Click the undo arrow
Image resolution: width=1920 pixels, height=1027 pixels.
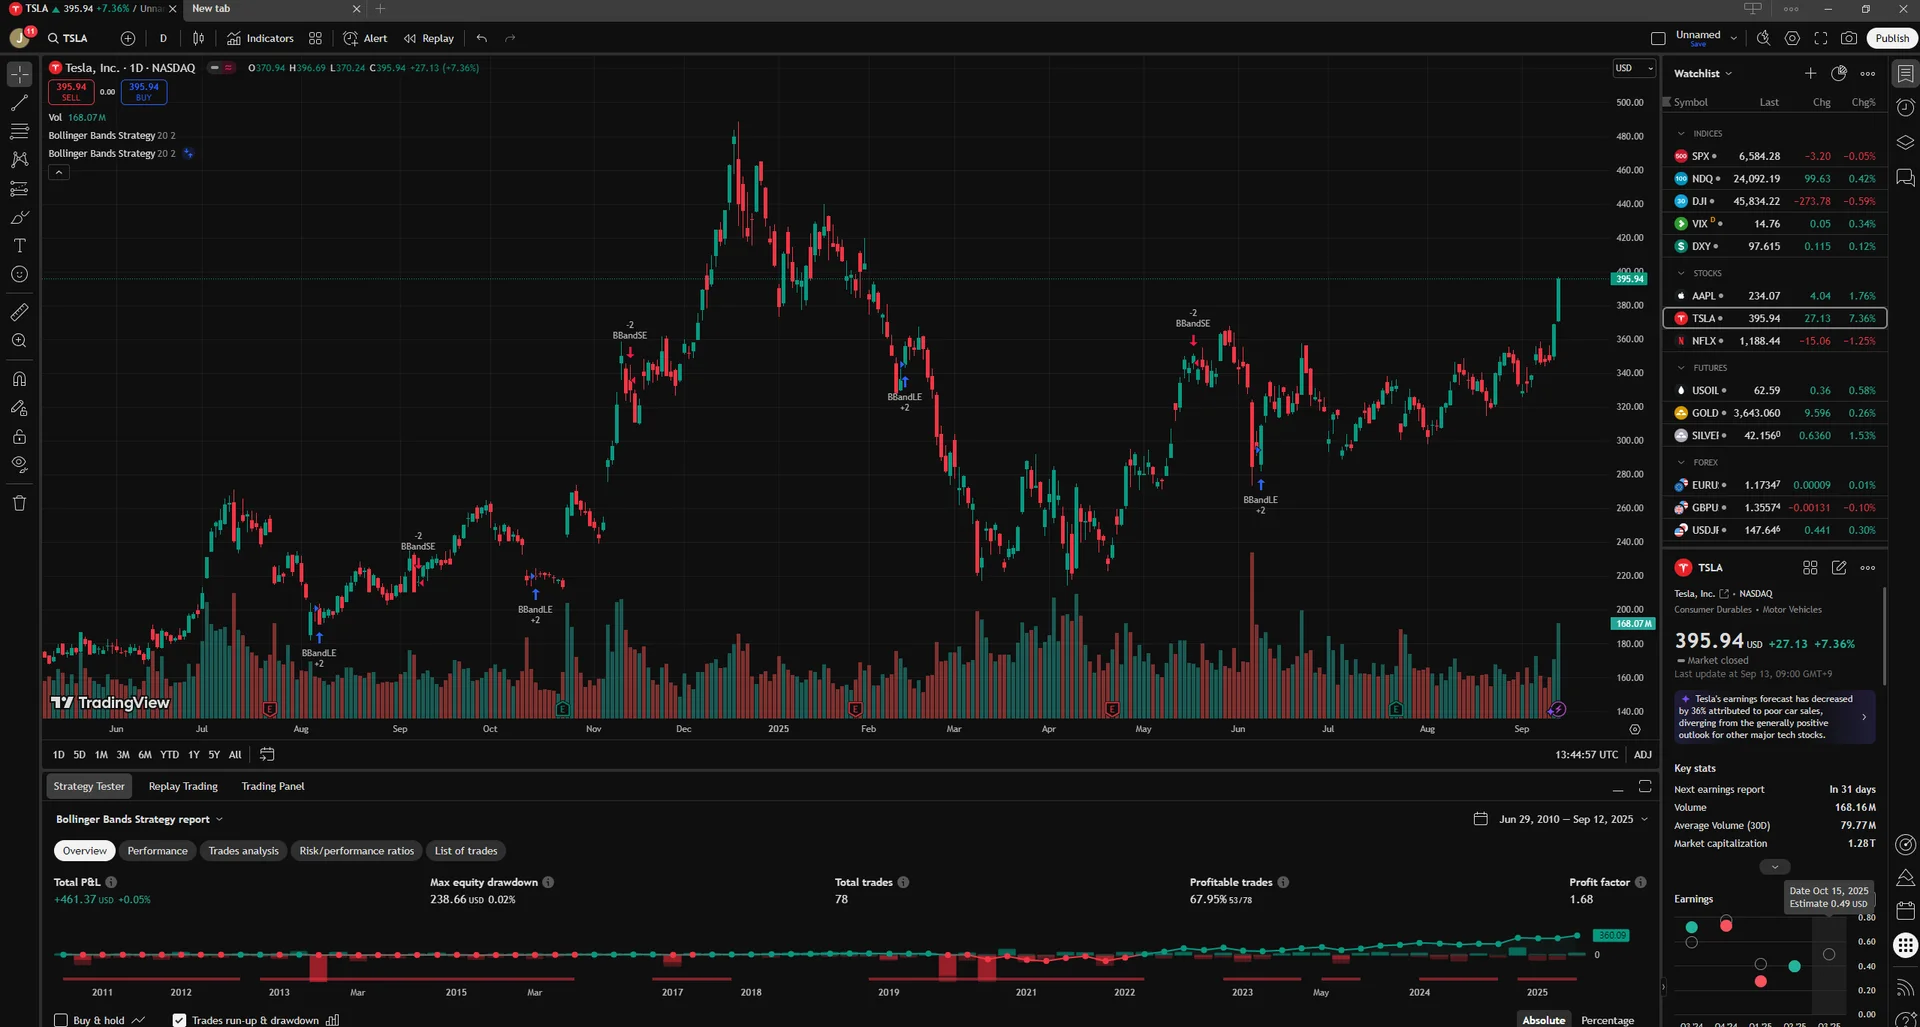click(482, 38)
